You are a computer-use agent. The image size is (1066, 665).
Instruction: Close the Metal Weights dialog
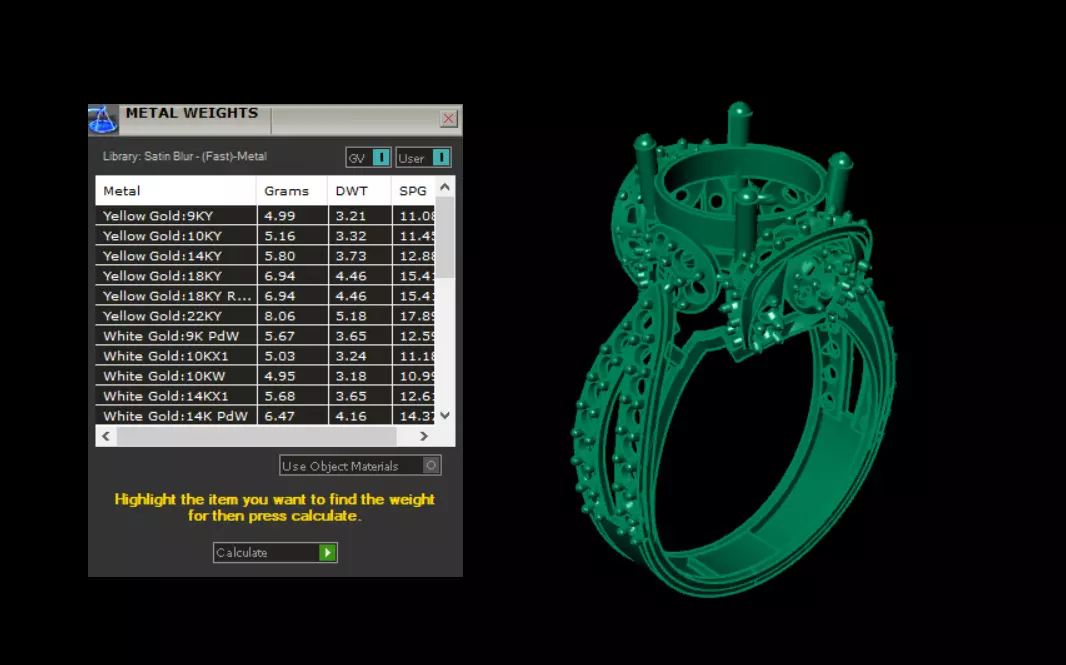(449, 119)
